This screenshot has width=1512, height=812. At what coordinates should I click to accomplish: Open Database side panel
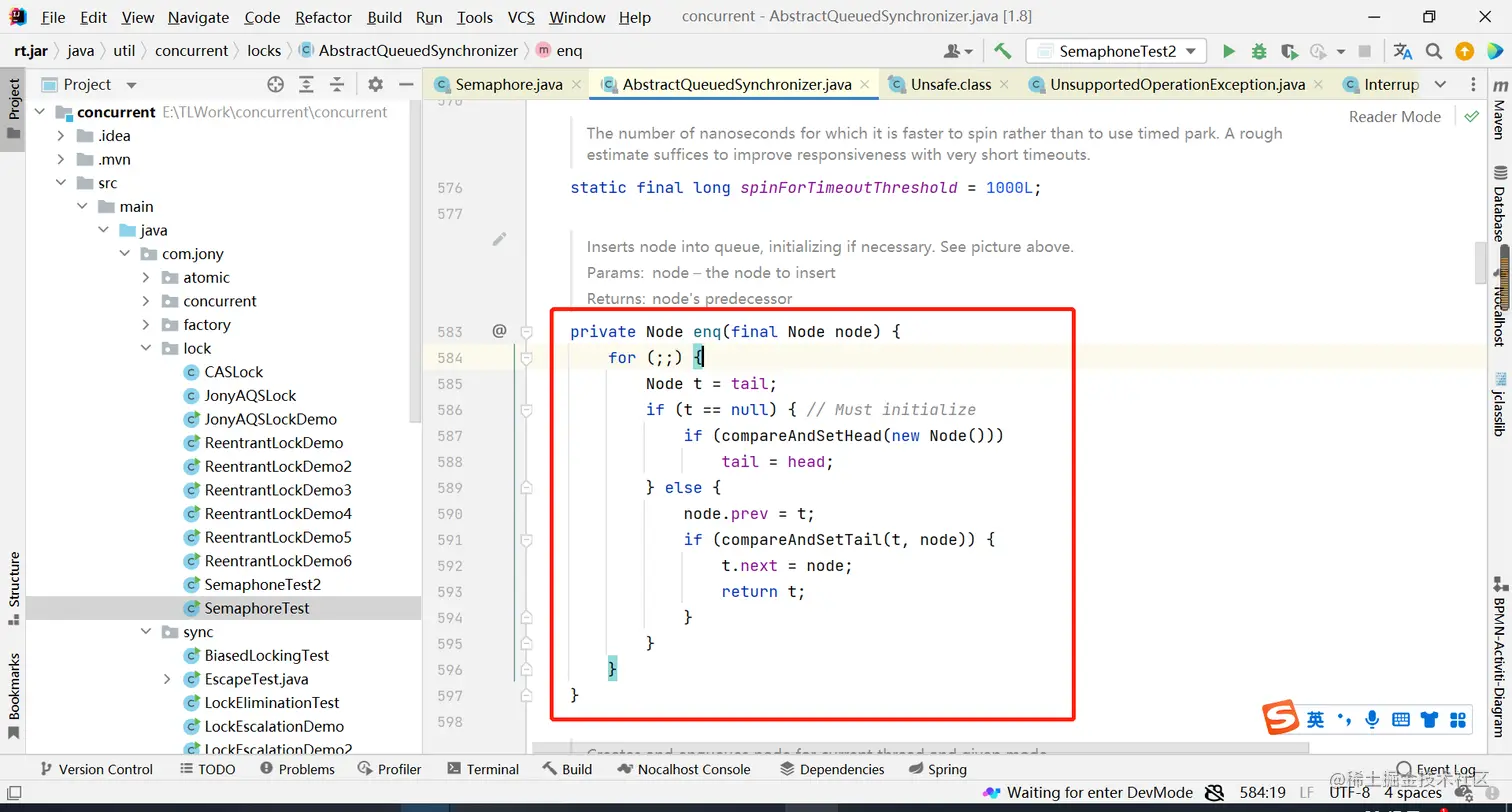coord(1499,205)
